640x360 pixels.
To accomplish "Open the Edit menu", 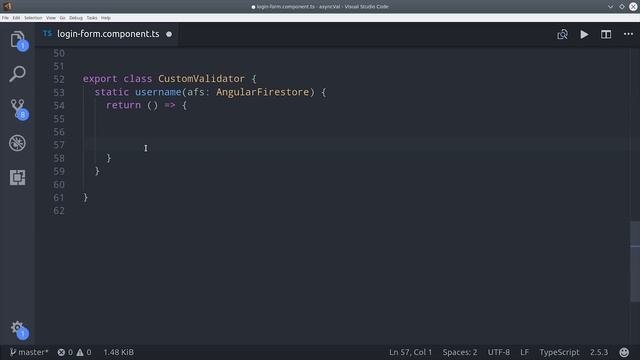I will click(16, 18).
